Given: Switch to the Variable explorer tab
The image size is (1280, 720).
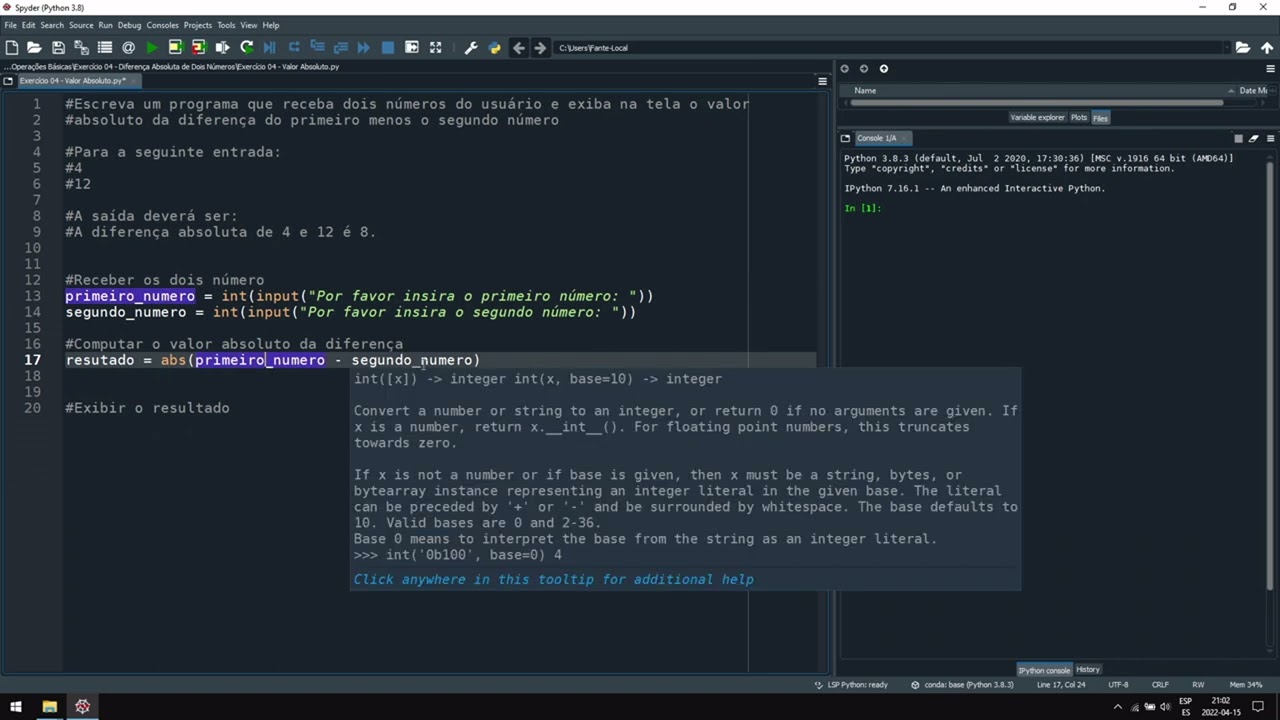Looking at the screenshot, I should [1037, 118].
